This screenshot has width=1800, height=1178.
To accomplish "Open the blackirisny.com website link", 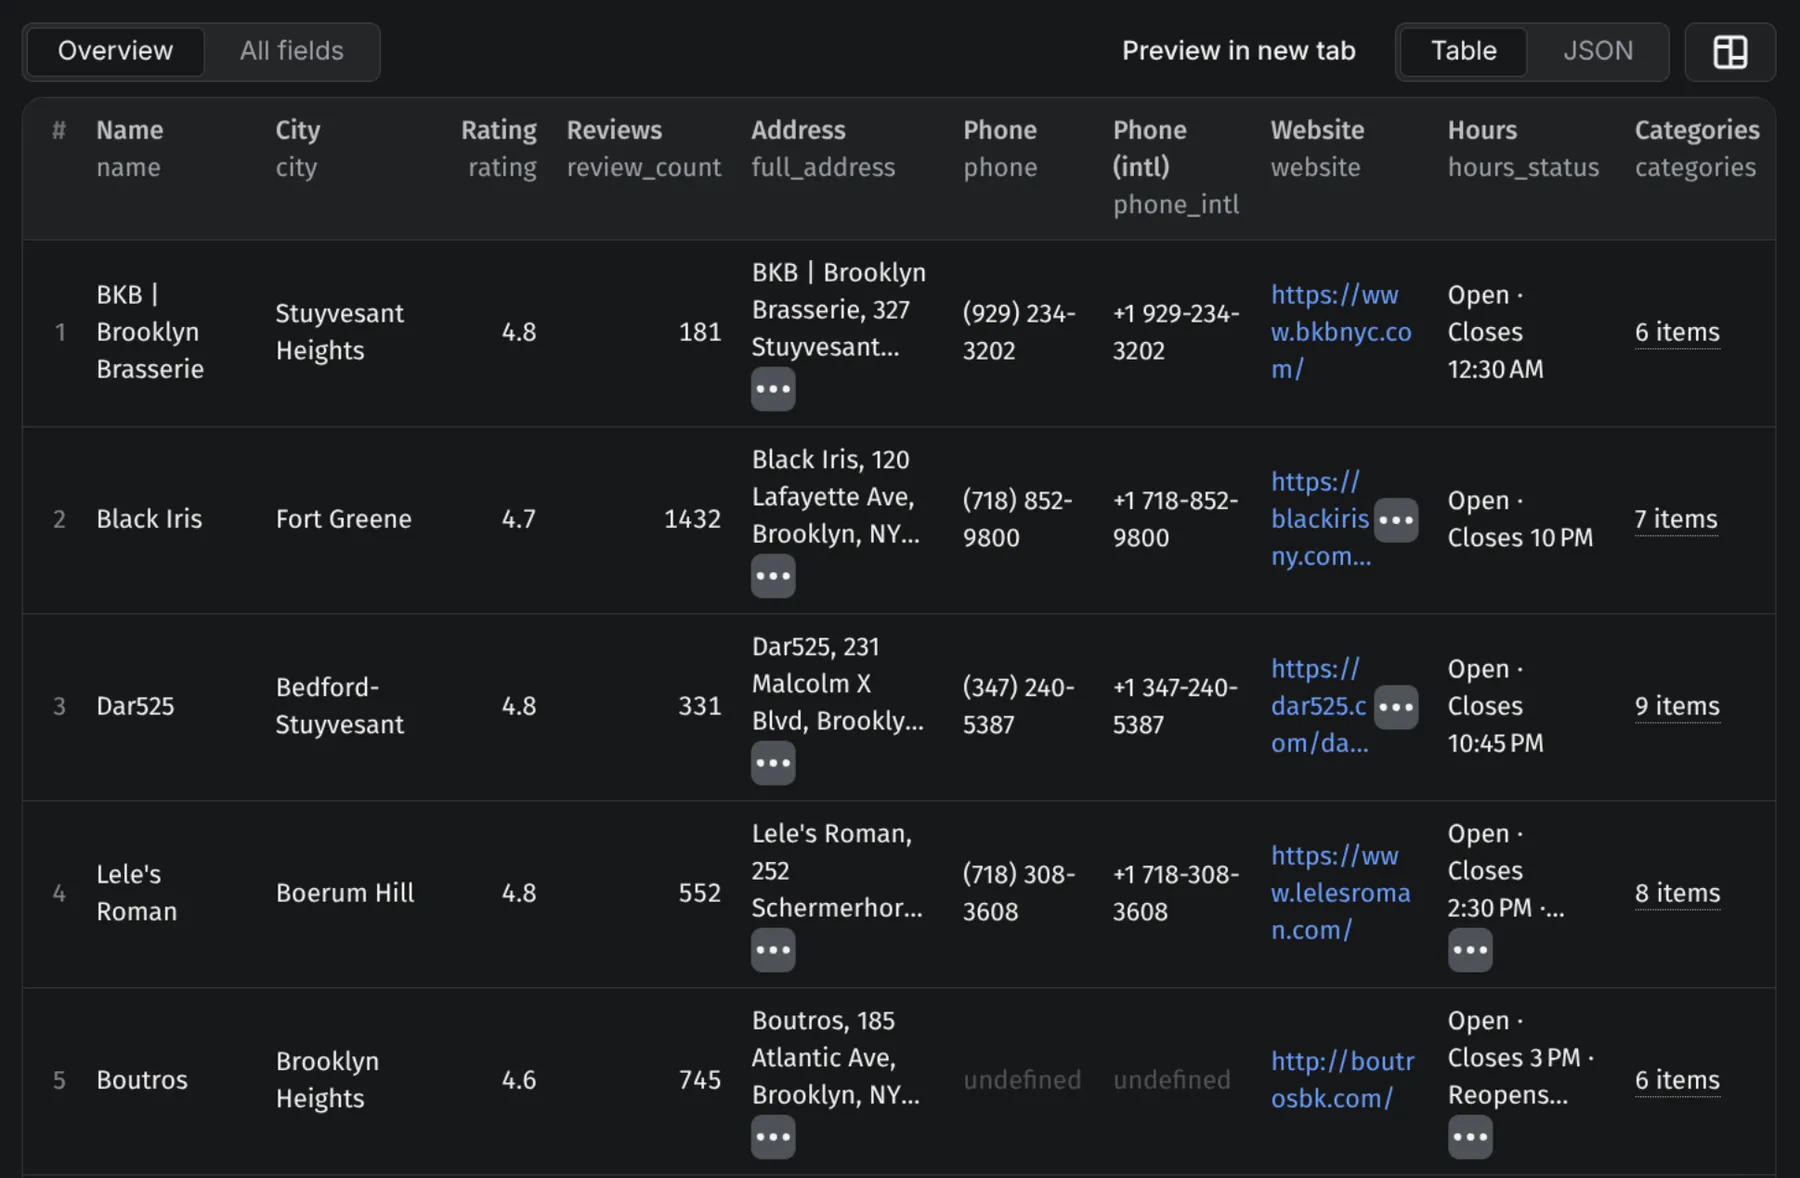I will click(x=1320, y=519).
